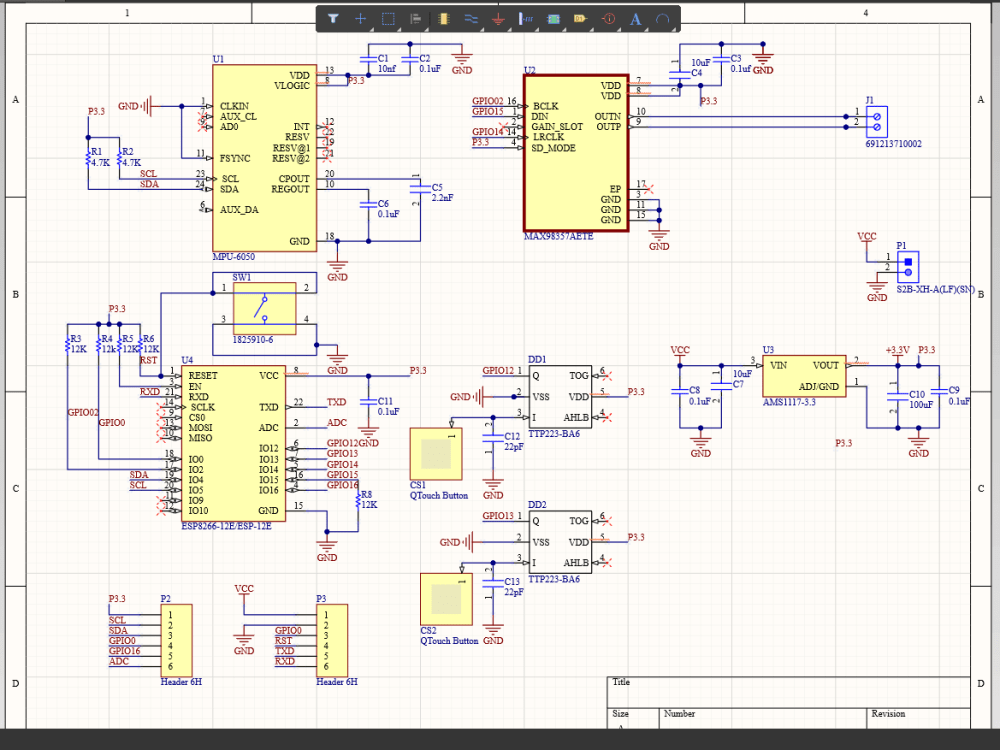Click the GPIO13 net label at DD2
This screenshot has height=750, width=1000.
click(498, 516)
